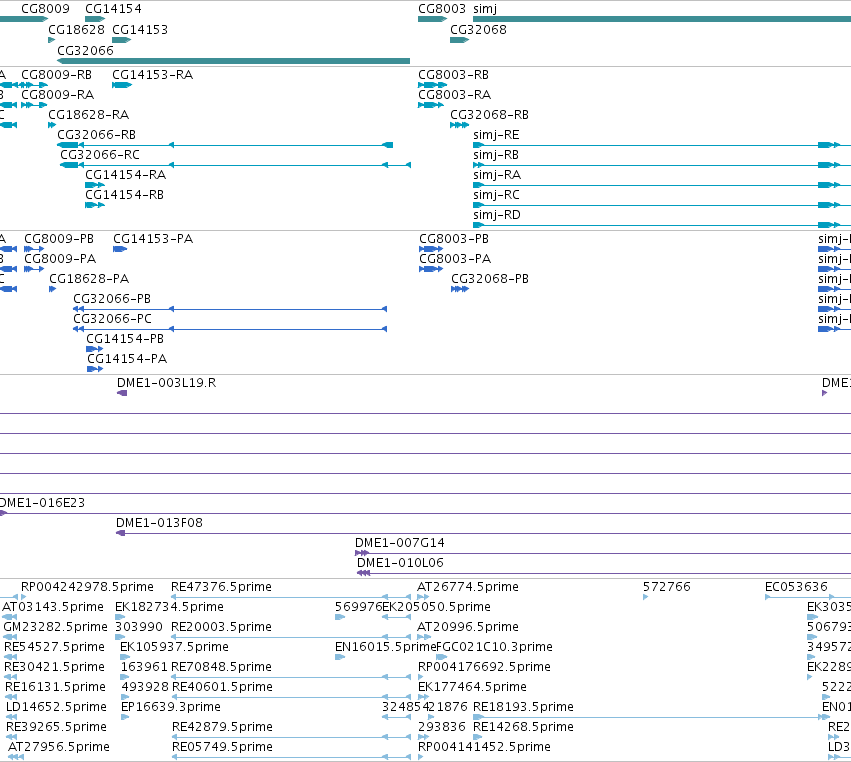Select the CG32068 gene label
This screenshot has height=762, width=851.
[478, 29]
